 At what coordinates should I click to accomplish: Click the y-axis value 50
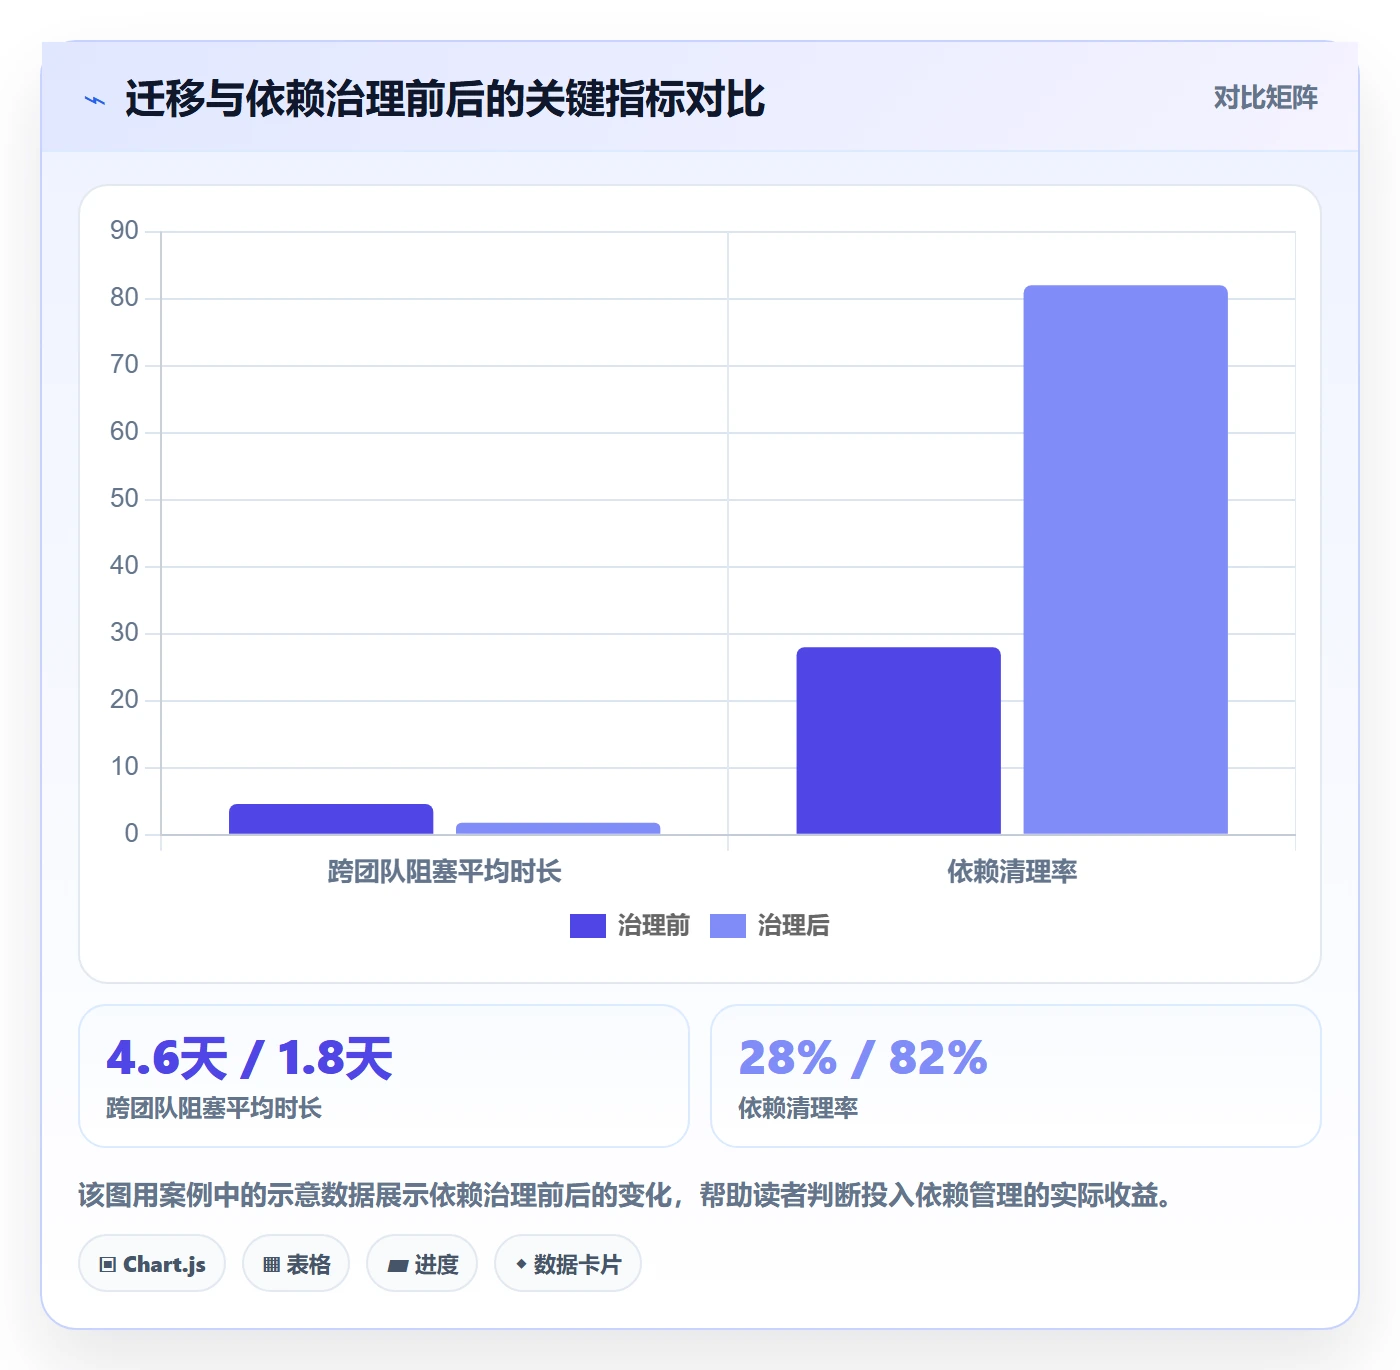tap(124, 499)
